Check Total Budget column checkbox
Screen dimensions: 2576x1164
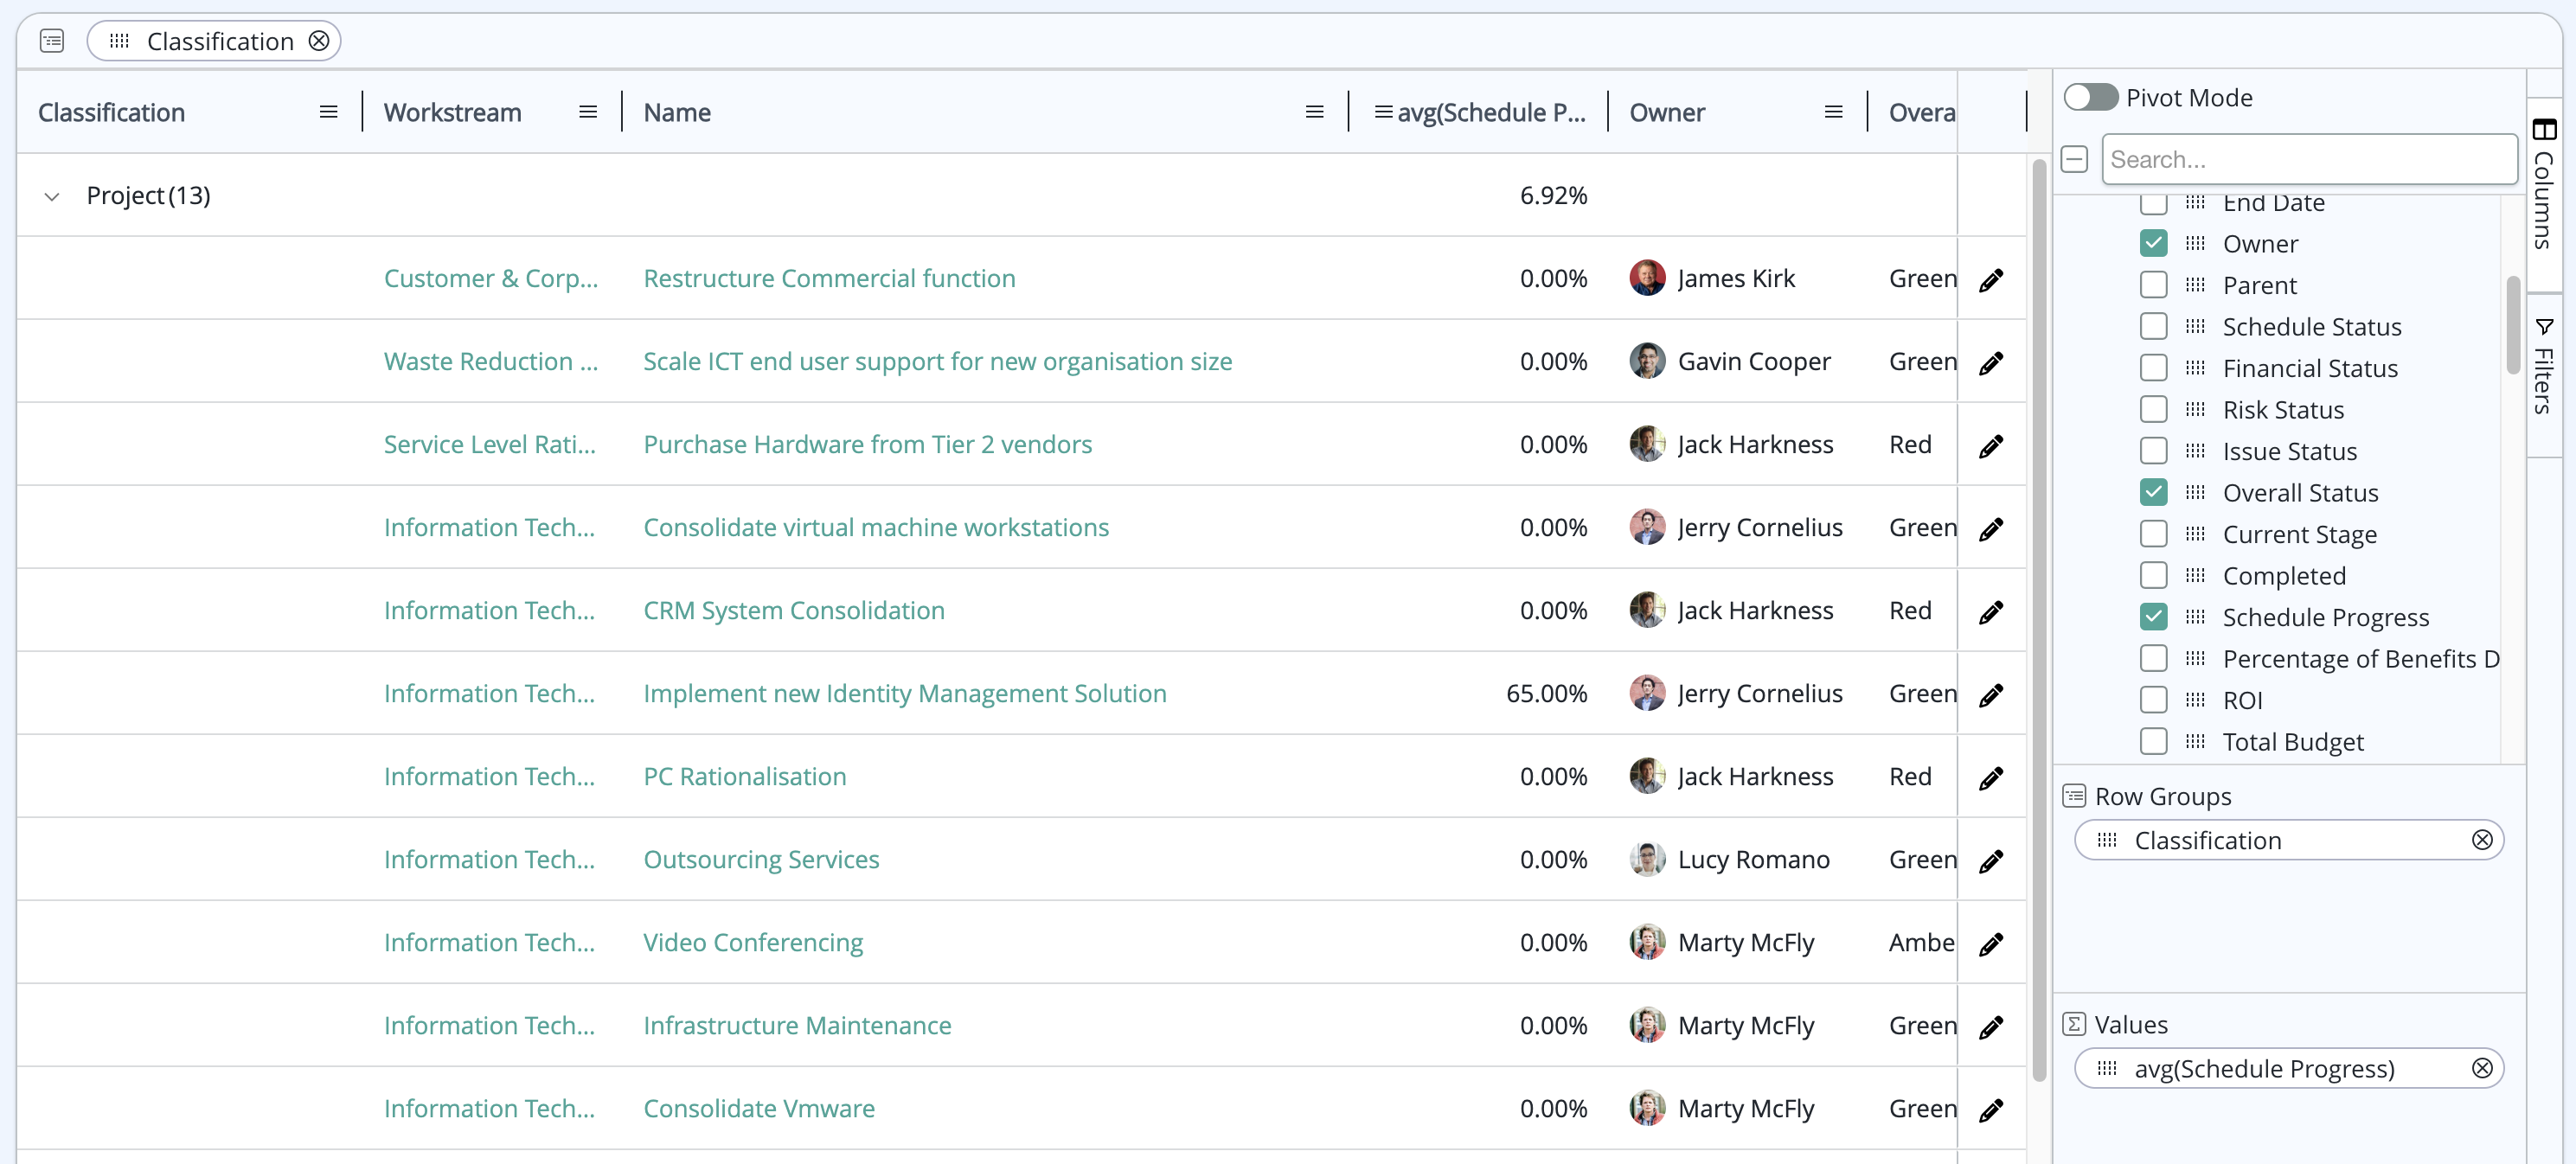(2154, 741)
